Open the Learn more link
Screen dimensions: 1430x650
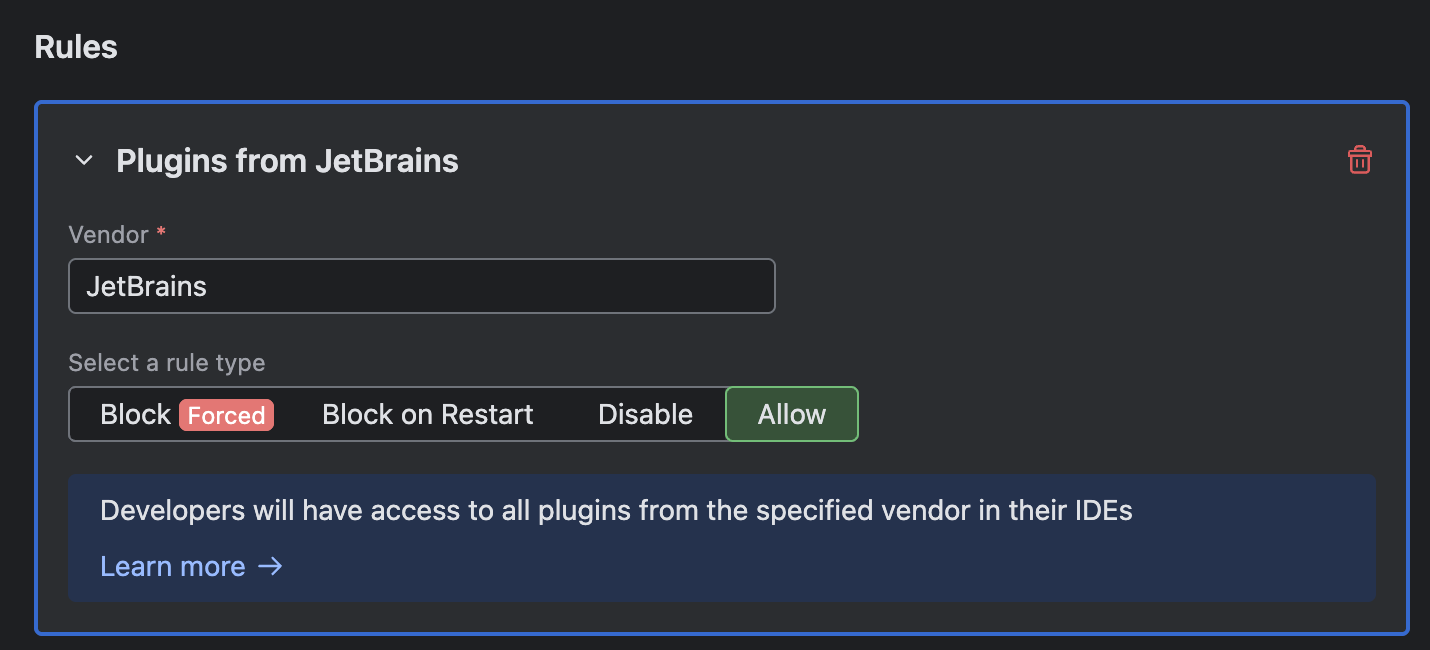coord(172,567)
